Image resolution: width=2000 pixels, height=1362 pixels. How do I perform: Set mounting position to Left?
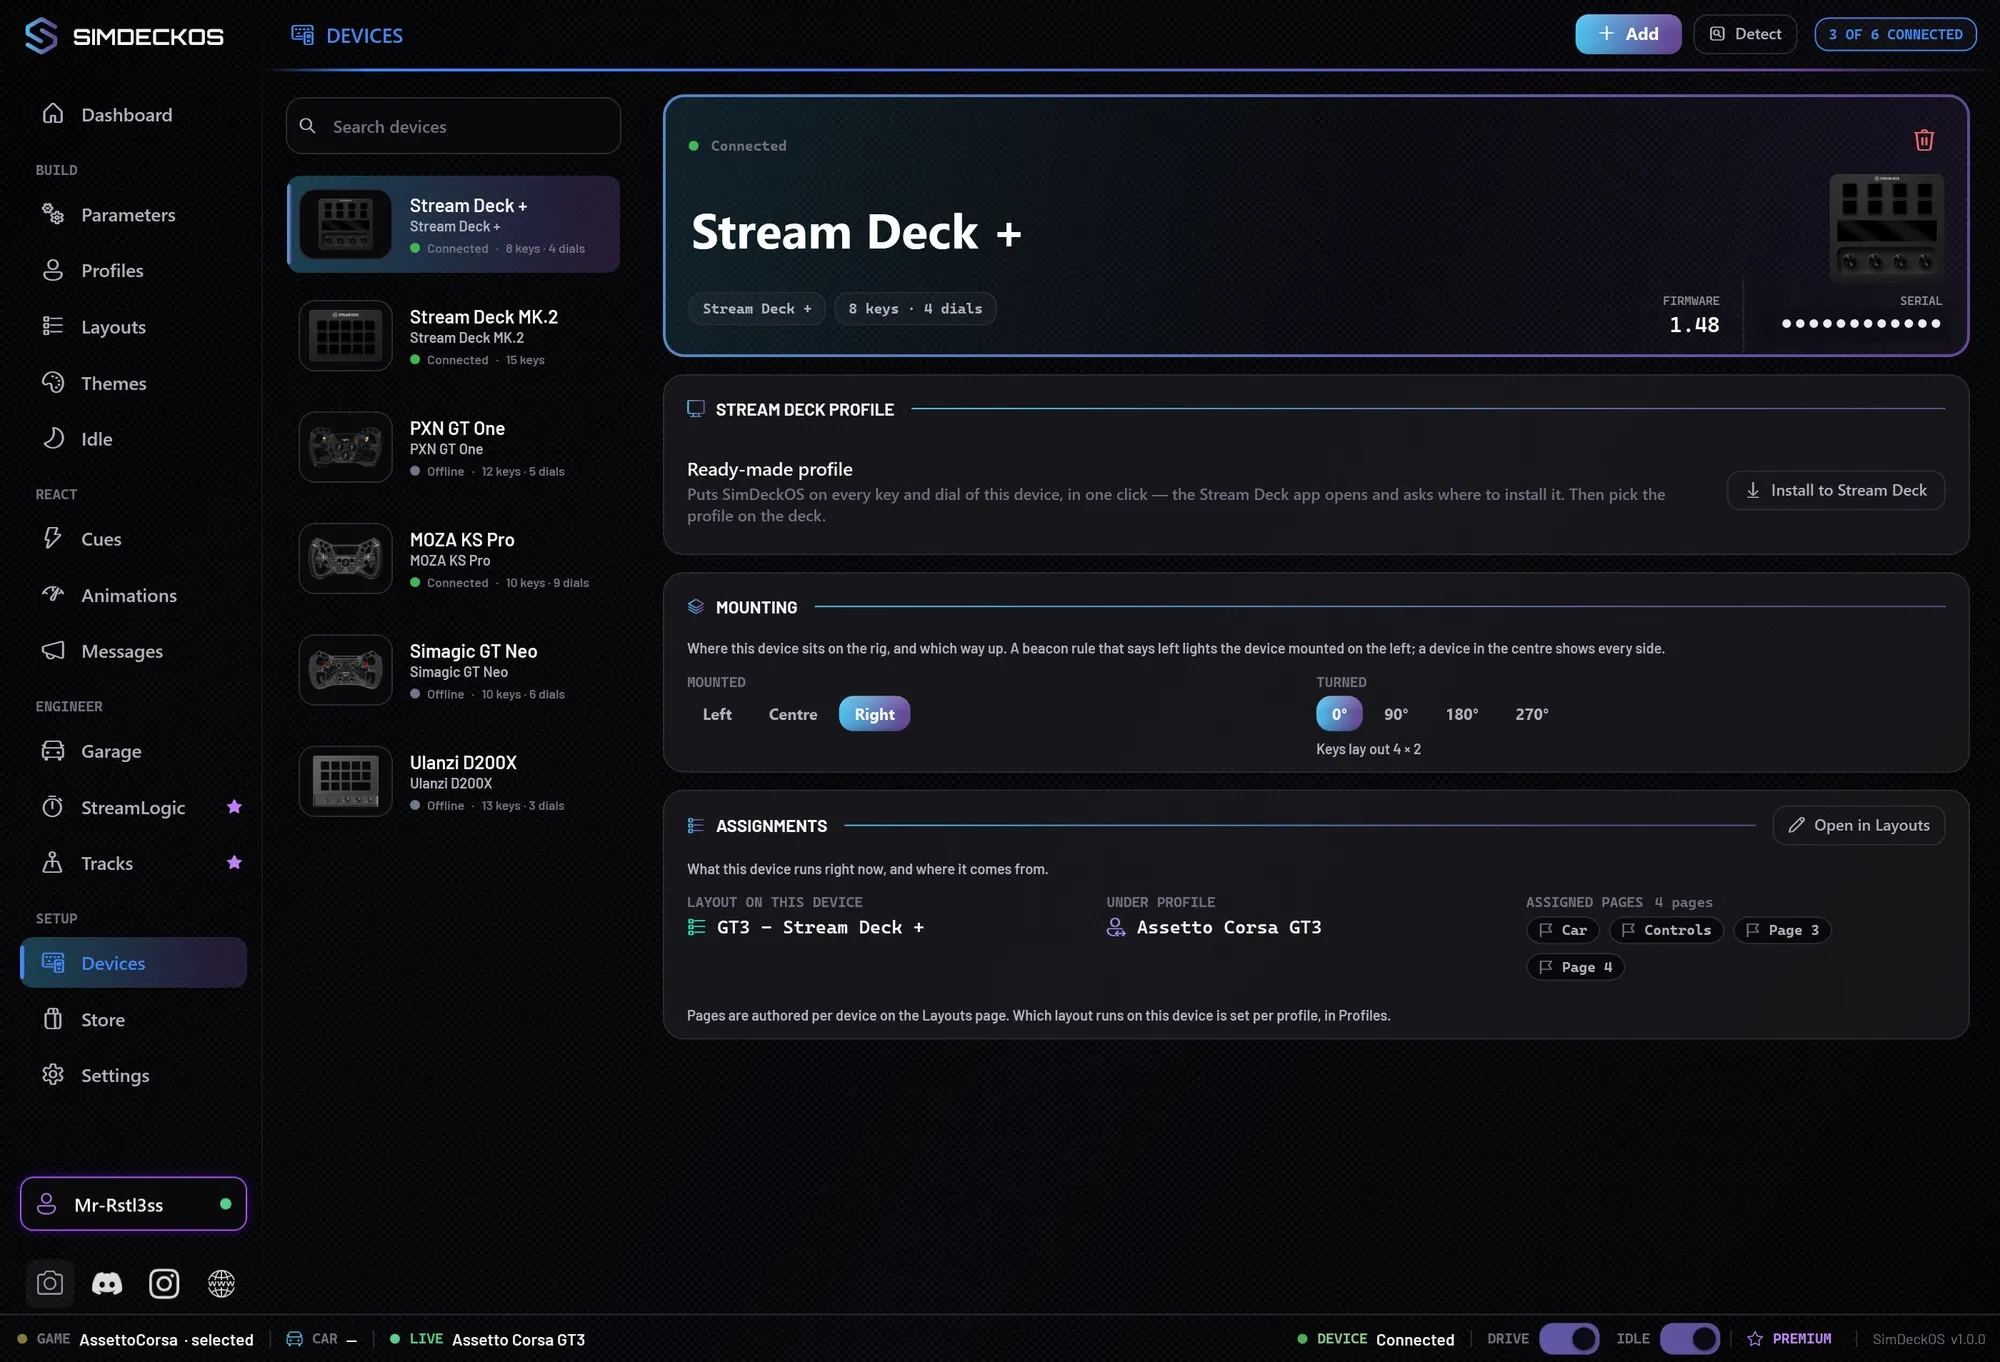(x=717, y=714)
